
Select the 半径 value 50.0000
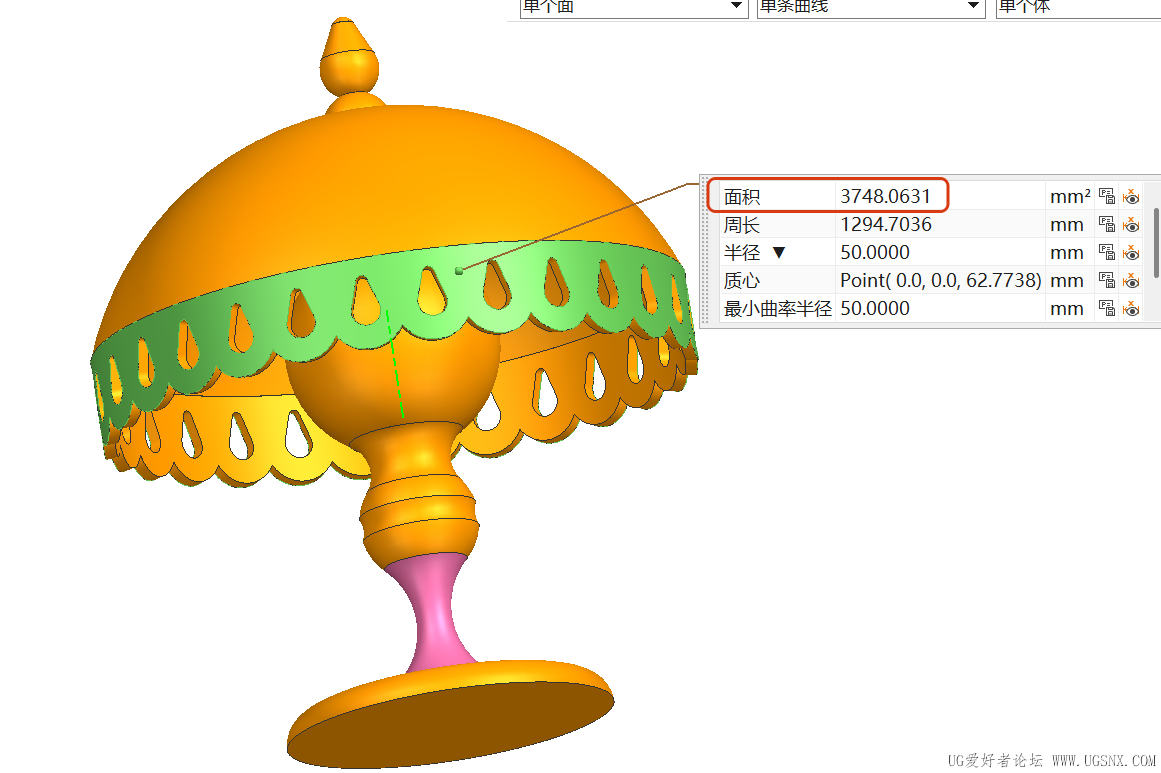[x=874, y=252]
